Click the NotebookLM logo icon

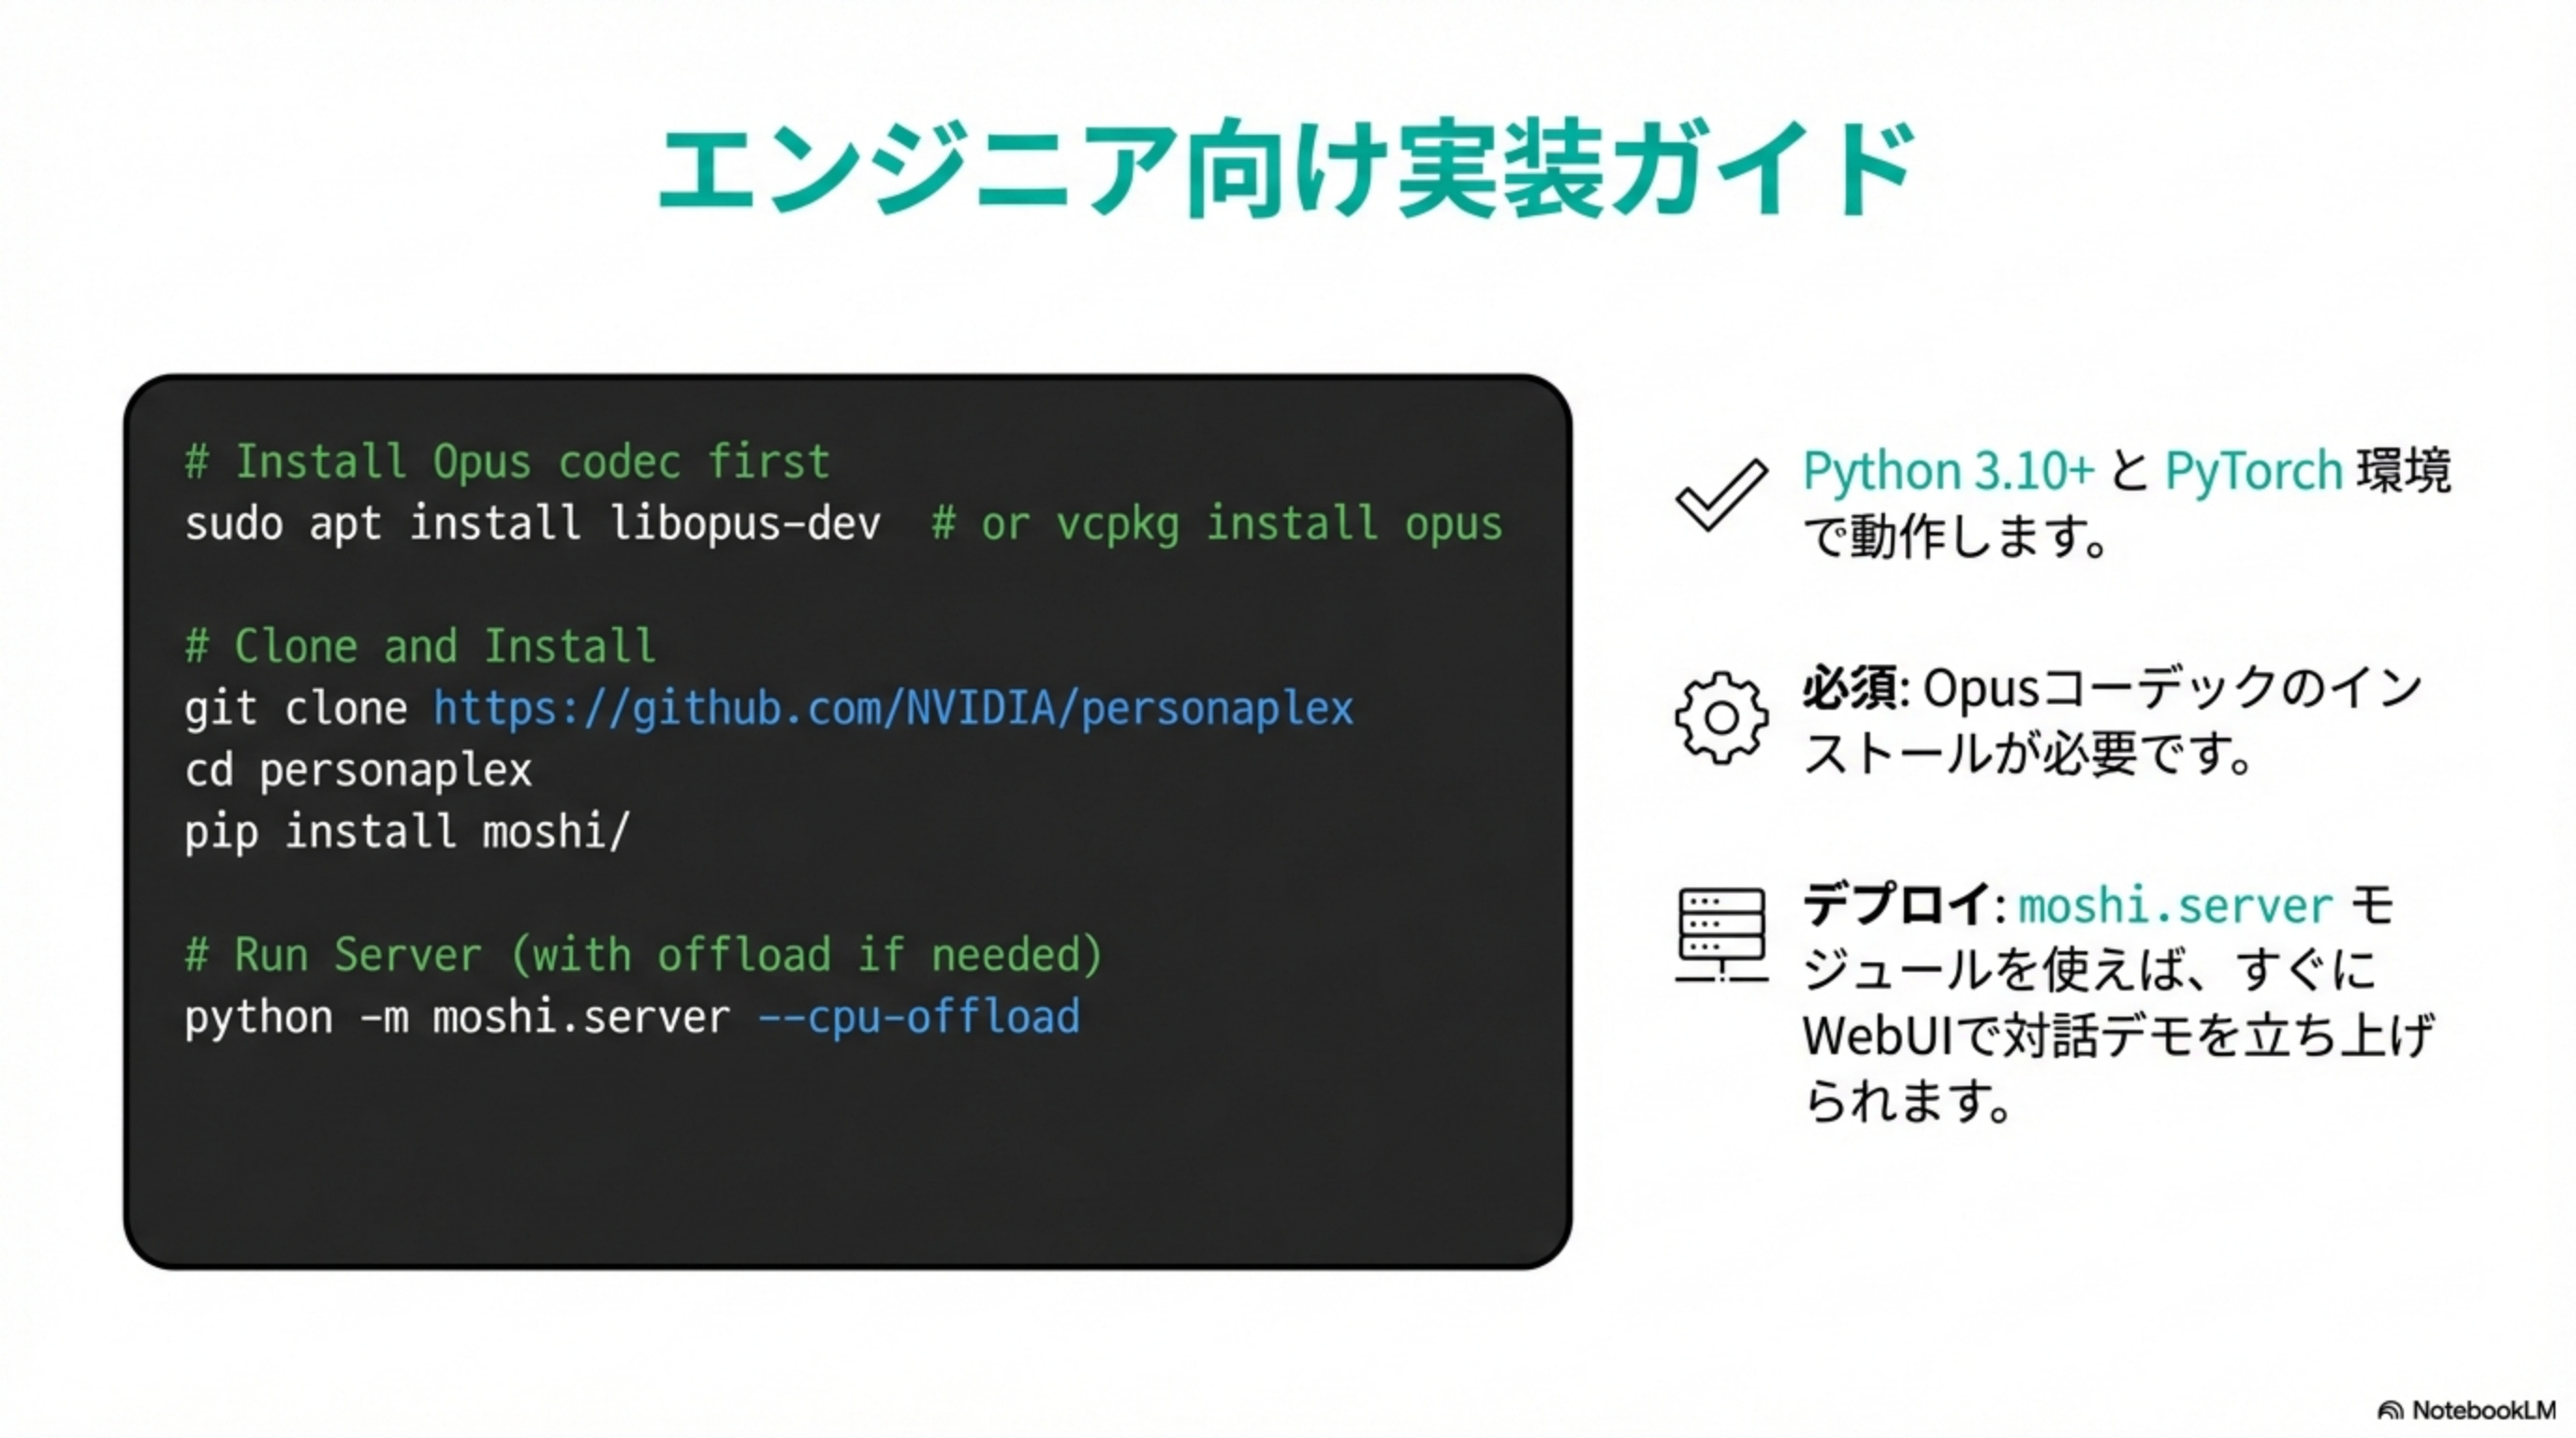pos(2390,1410)
